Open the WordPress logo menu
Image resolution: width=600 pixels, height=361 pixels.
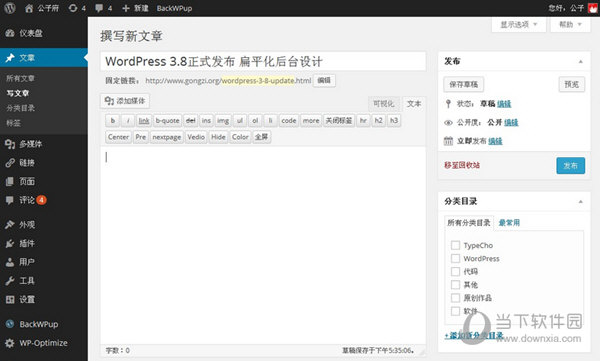pyautogui.click(x=10, y=8)
